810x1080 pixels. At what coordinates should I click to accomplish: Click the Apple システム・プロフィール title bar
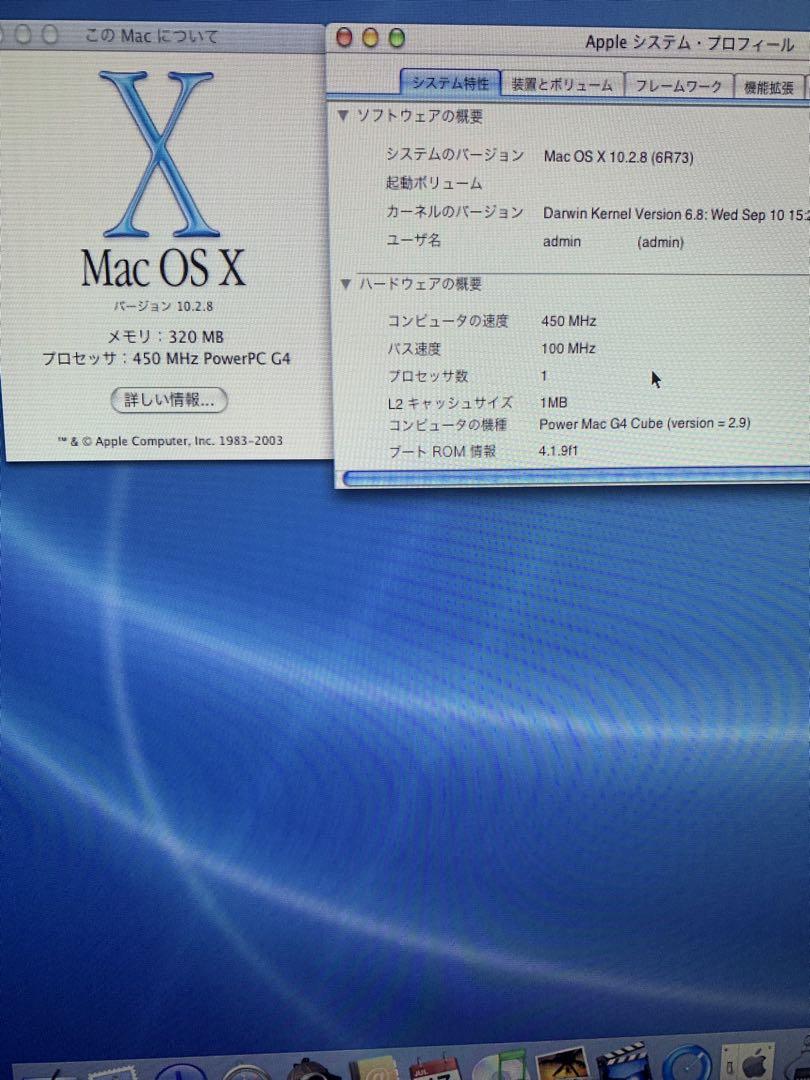pos(568,40)
